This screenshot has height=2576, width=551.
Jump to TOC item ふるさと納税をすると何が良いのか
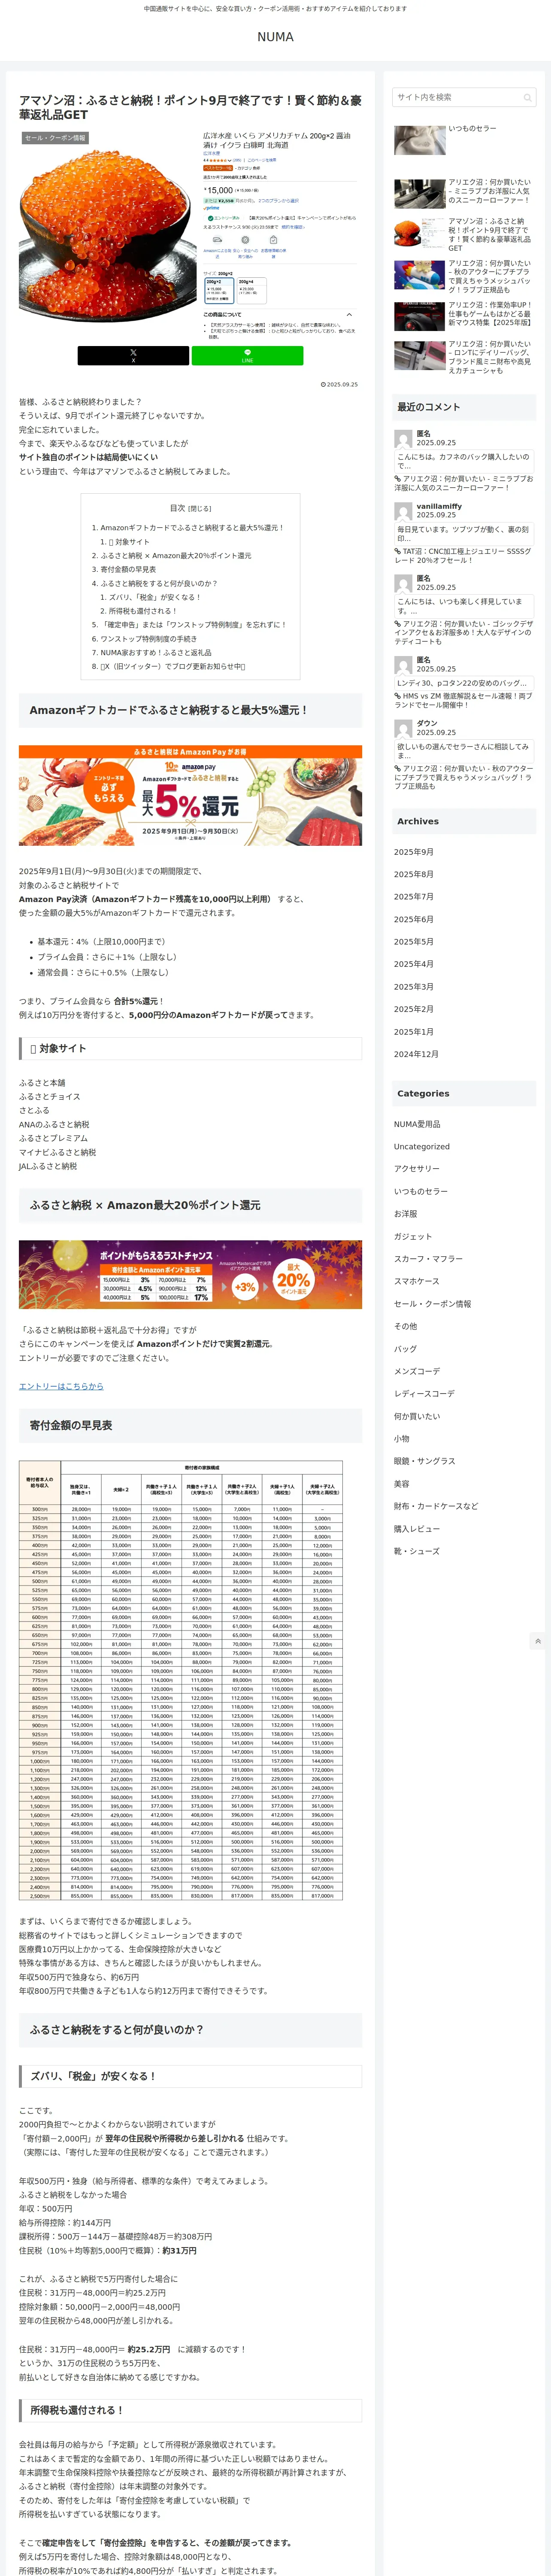point(159,584)
